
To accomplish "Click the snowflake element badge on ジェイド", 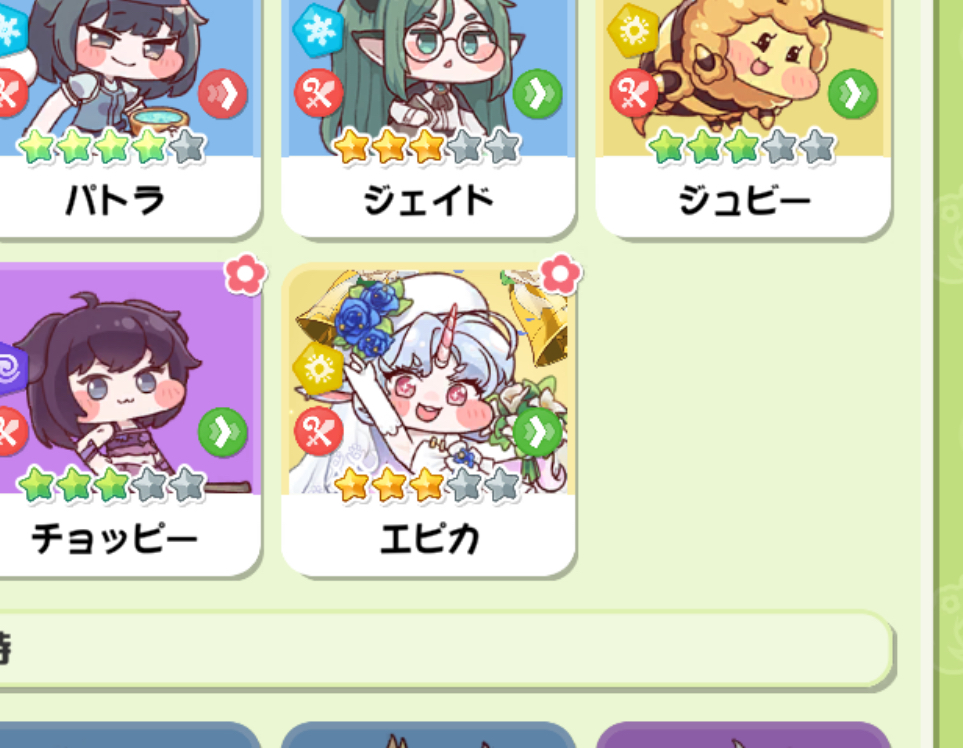I will 318,29.
